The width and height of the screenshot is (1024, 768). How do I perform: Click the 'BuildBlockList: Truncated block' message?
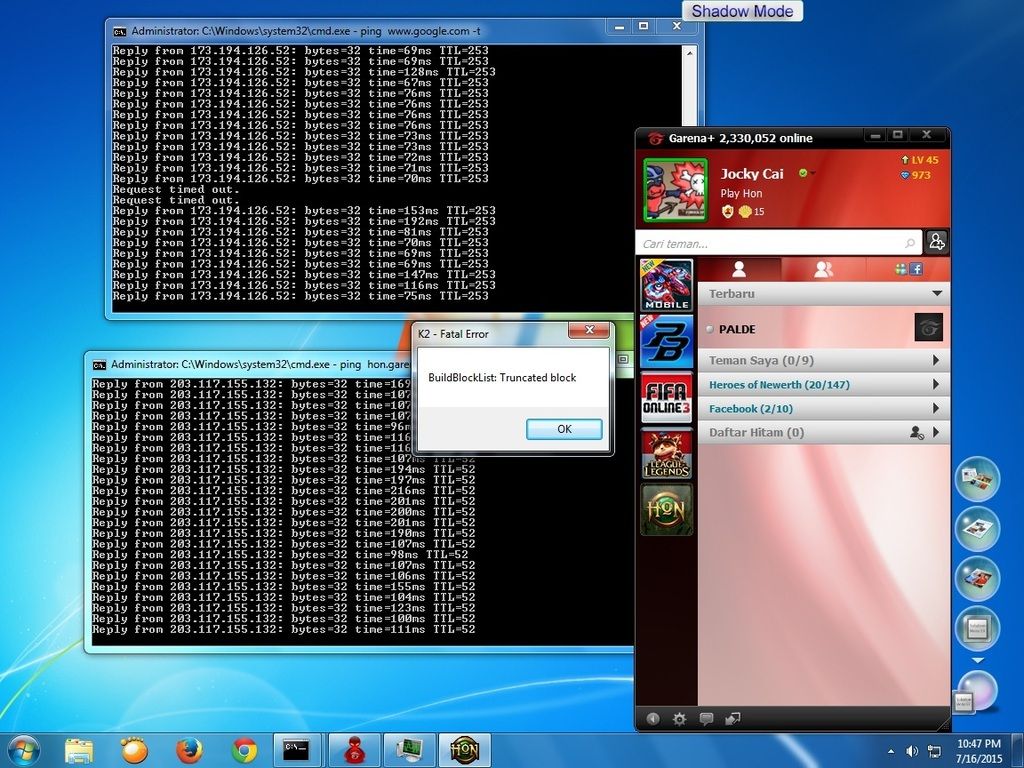(x=502, y=377)
